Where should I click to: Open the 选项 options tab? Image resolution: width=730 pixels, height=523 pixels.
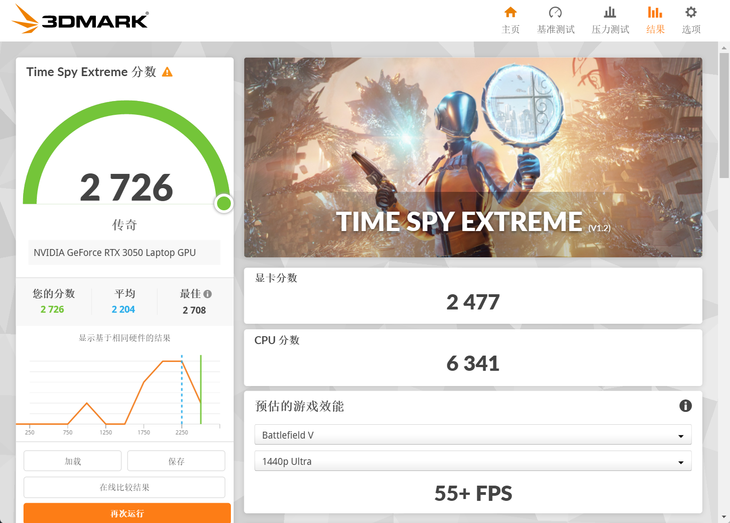(x=691, y=20)
